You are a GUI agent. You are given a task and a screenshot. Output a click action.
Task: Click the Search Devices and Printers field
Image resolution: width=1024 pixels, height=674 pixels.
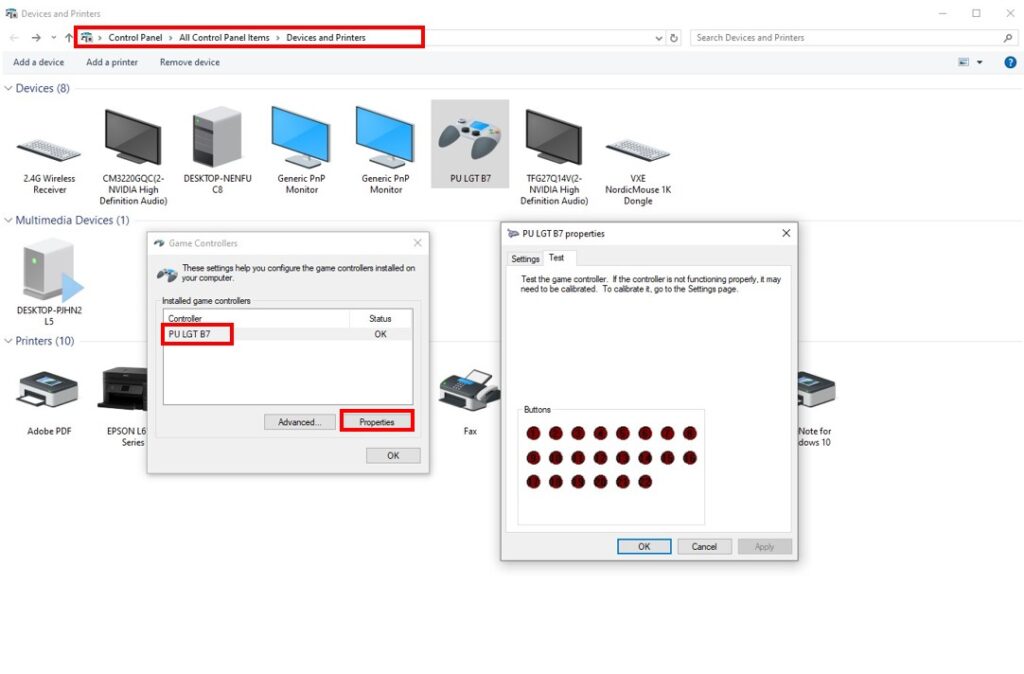[x=845, y=38]
